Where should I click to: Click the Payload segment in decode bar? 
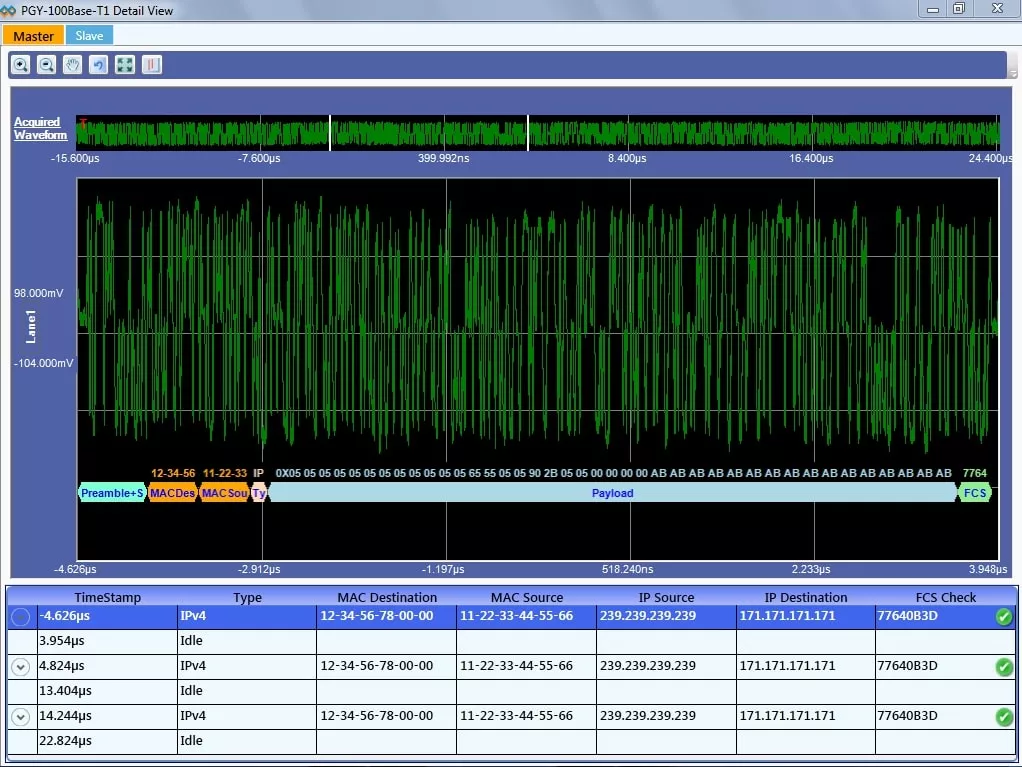tap(612, 493)
